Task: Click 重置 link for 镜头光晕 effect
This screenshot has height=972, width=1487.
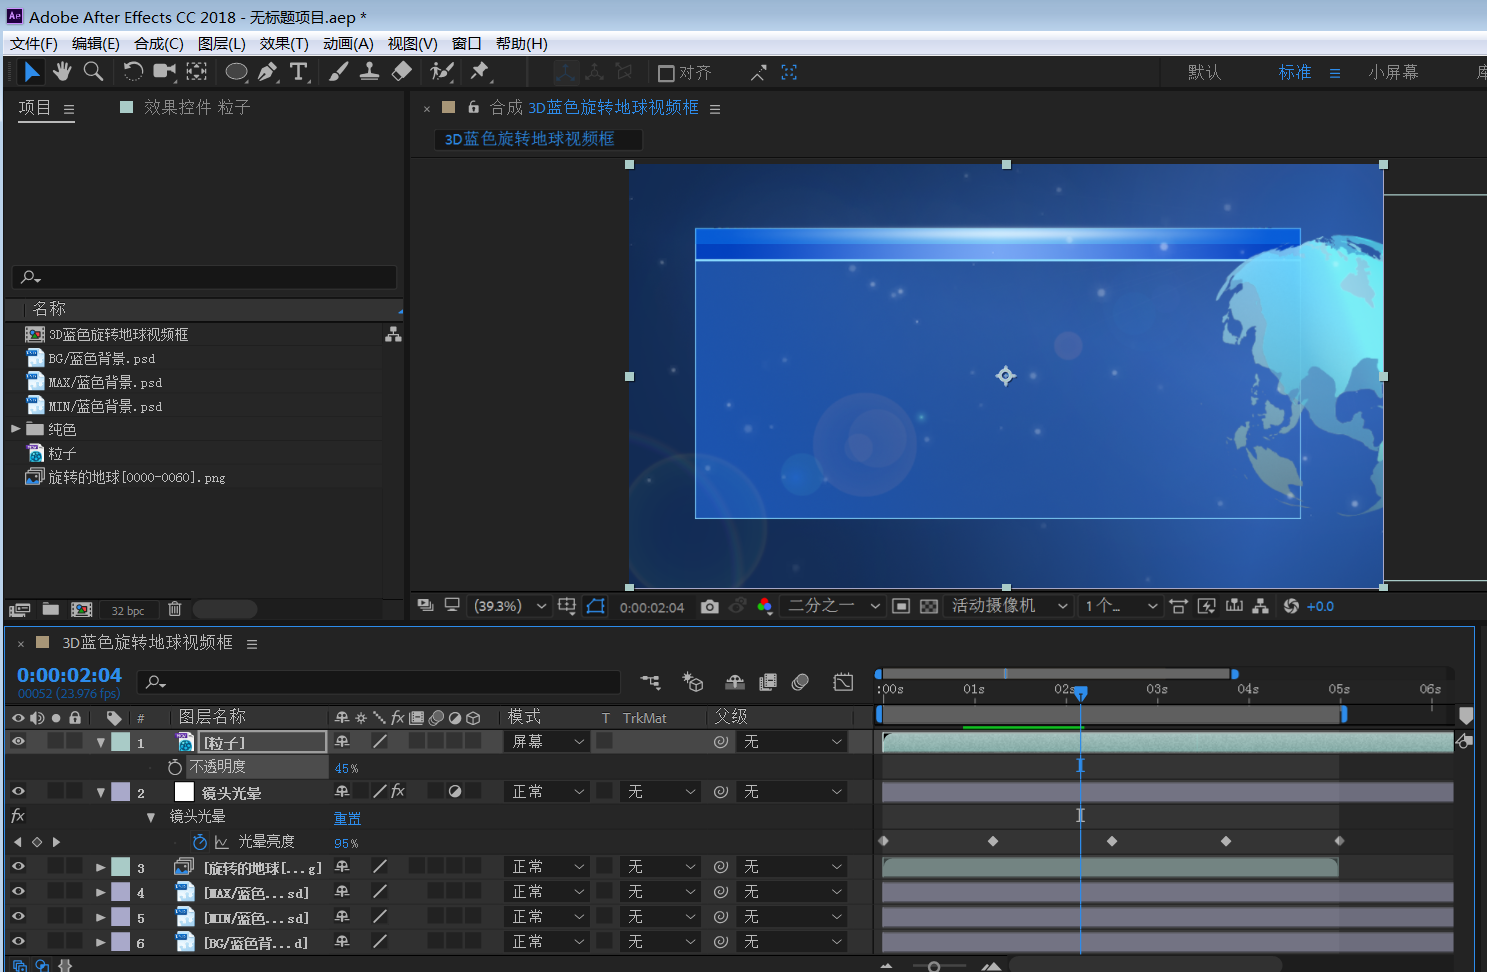Action: [347, 818]
